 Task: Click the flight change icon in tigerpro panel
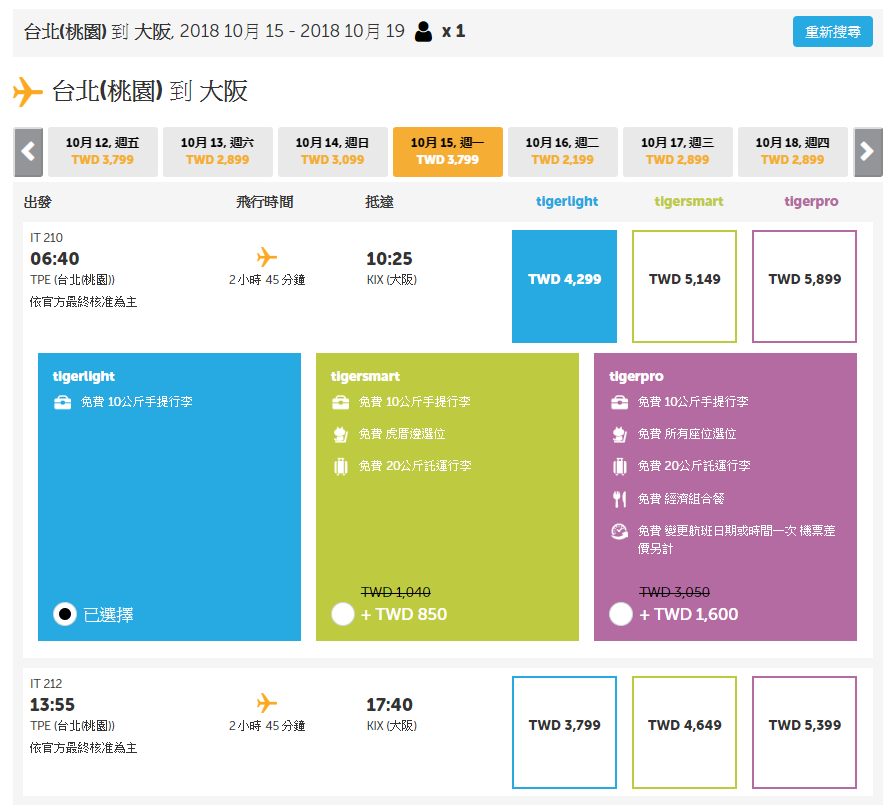point(620,532)
